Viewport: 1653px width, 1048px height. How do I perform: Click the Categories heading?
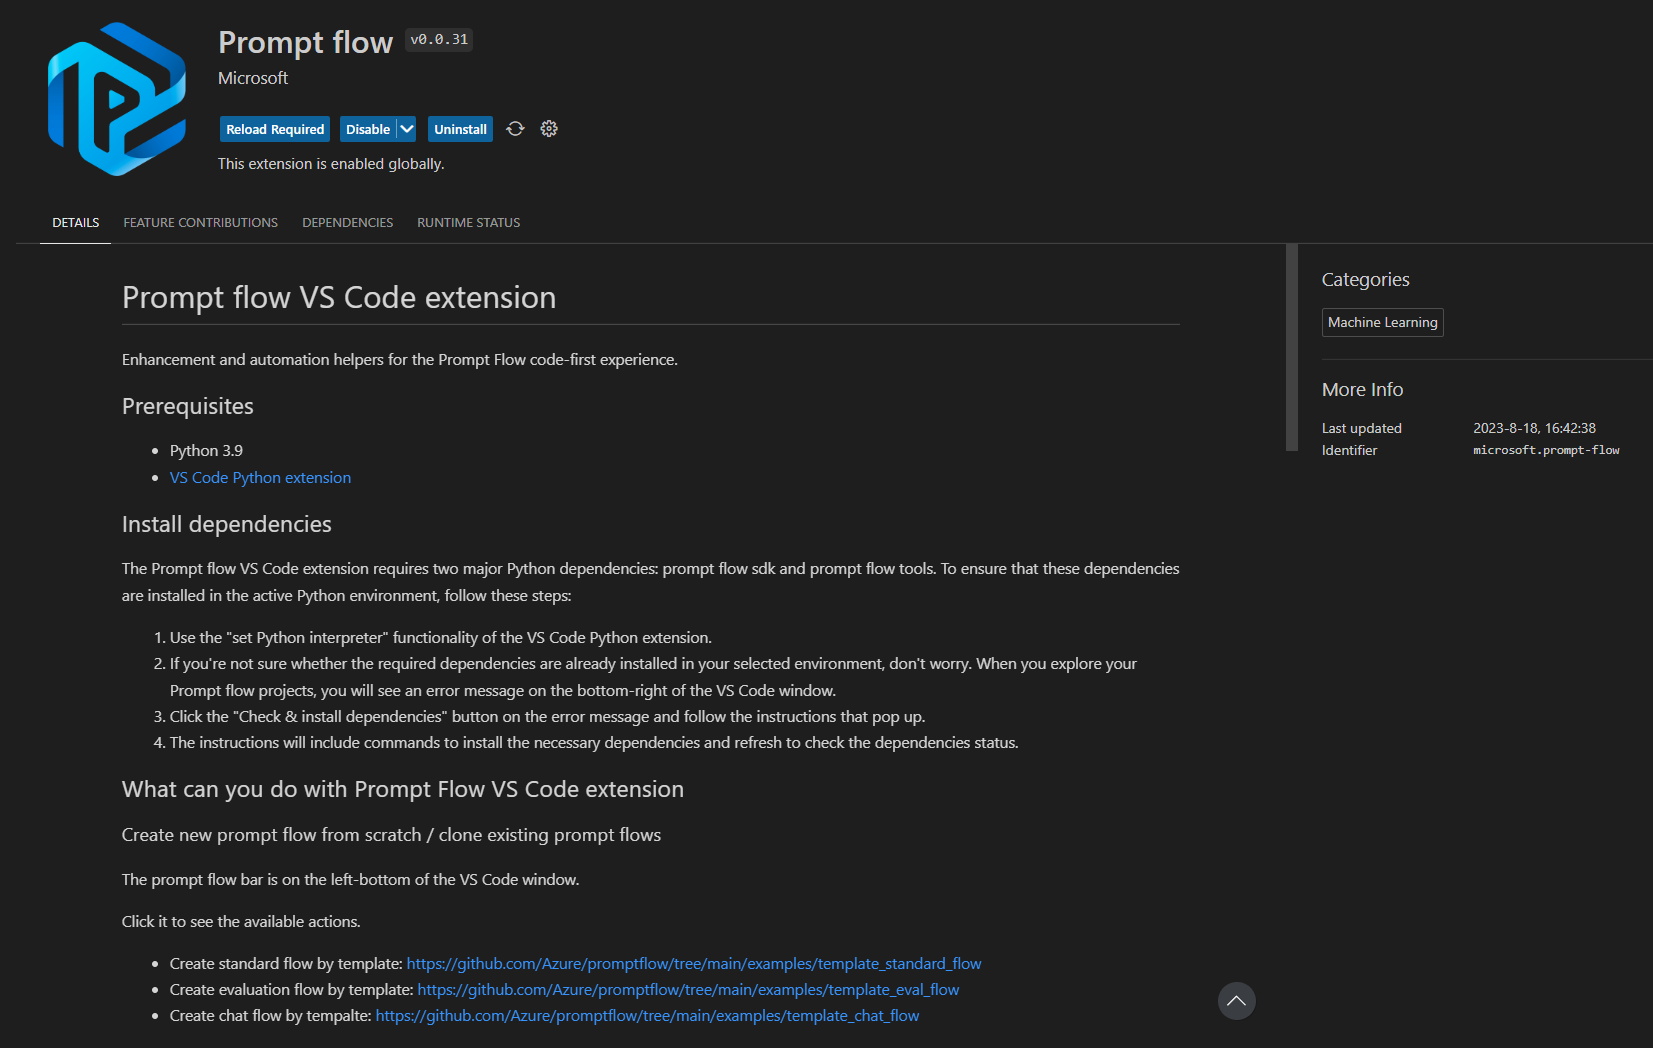pyautogui.click(x=1366, y=280)
